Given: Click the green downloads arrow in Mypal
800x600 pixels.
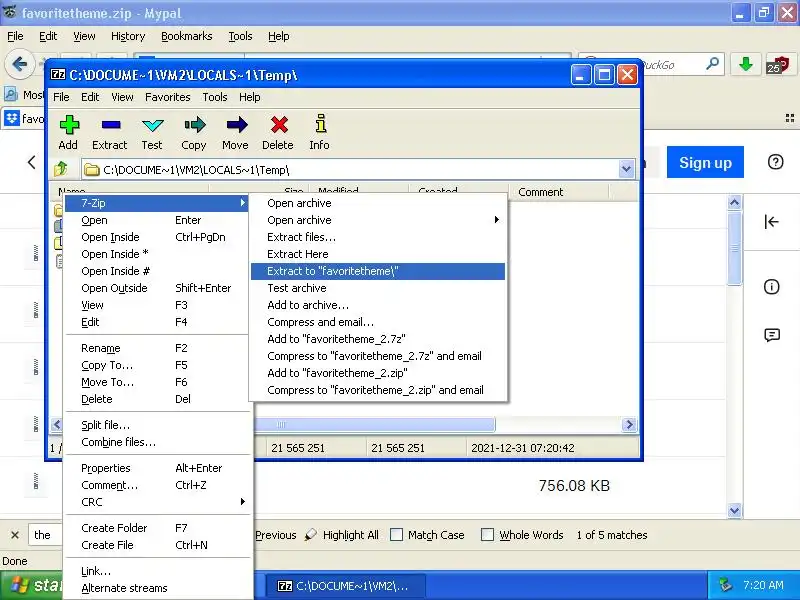Looking at the screenshot, I should point(745,64).
